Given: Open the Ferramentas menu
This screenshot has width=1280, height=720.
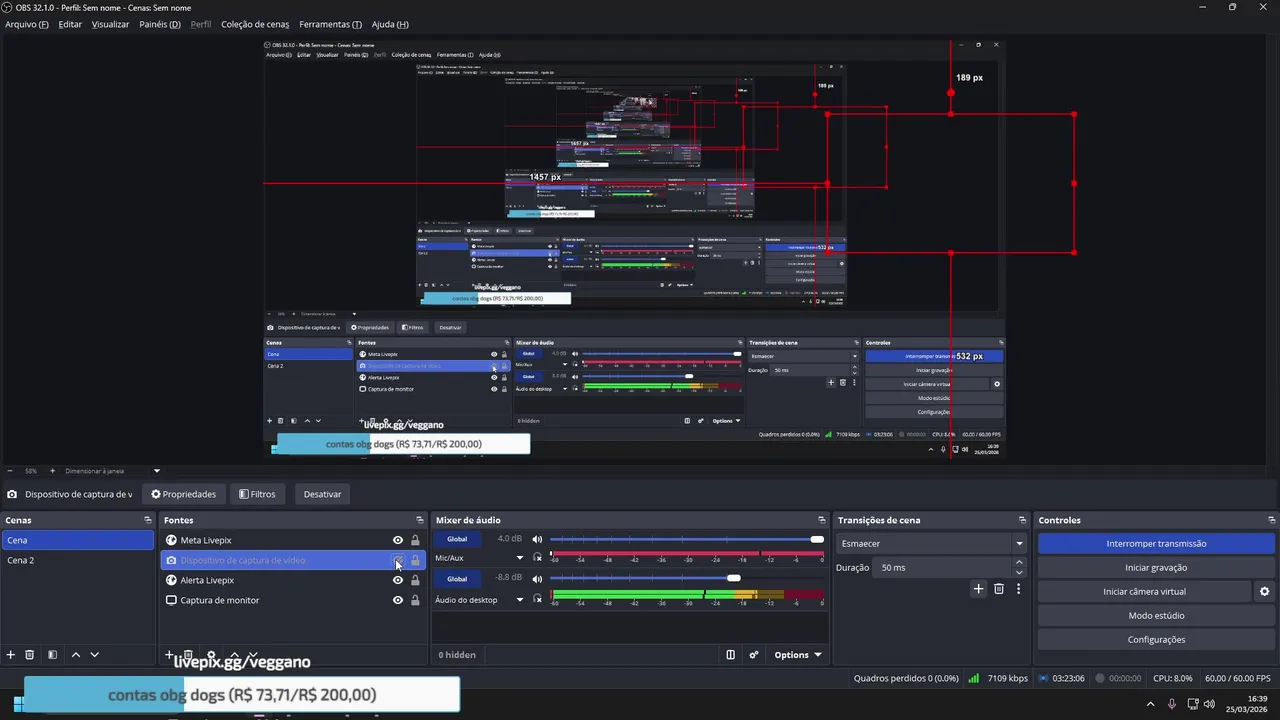Looking at the screenshot, I should pos(331,24).
